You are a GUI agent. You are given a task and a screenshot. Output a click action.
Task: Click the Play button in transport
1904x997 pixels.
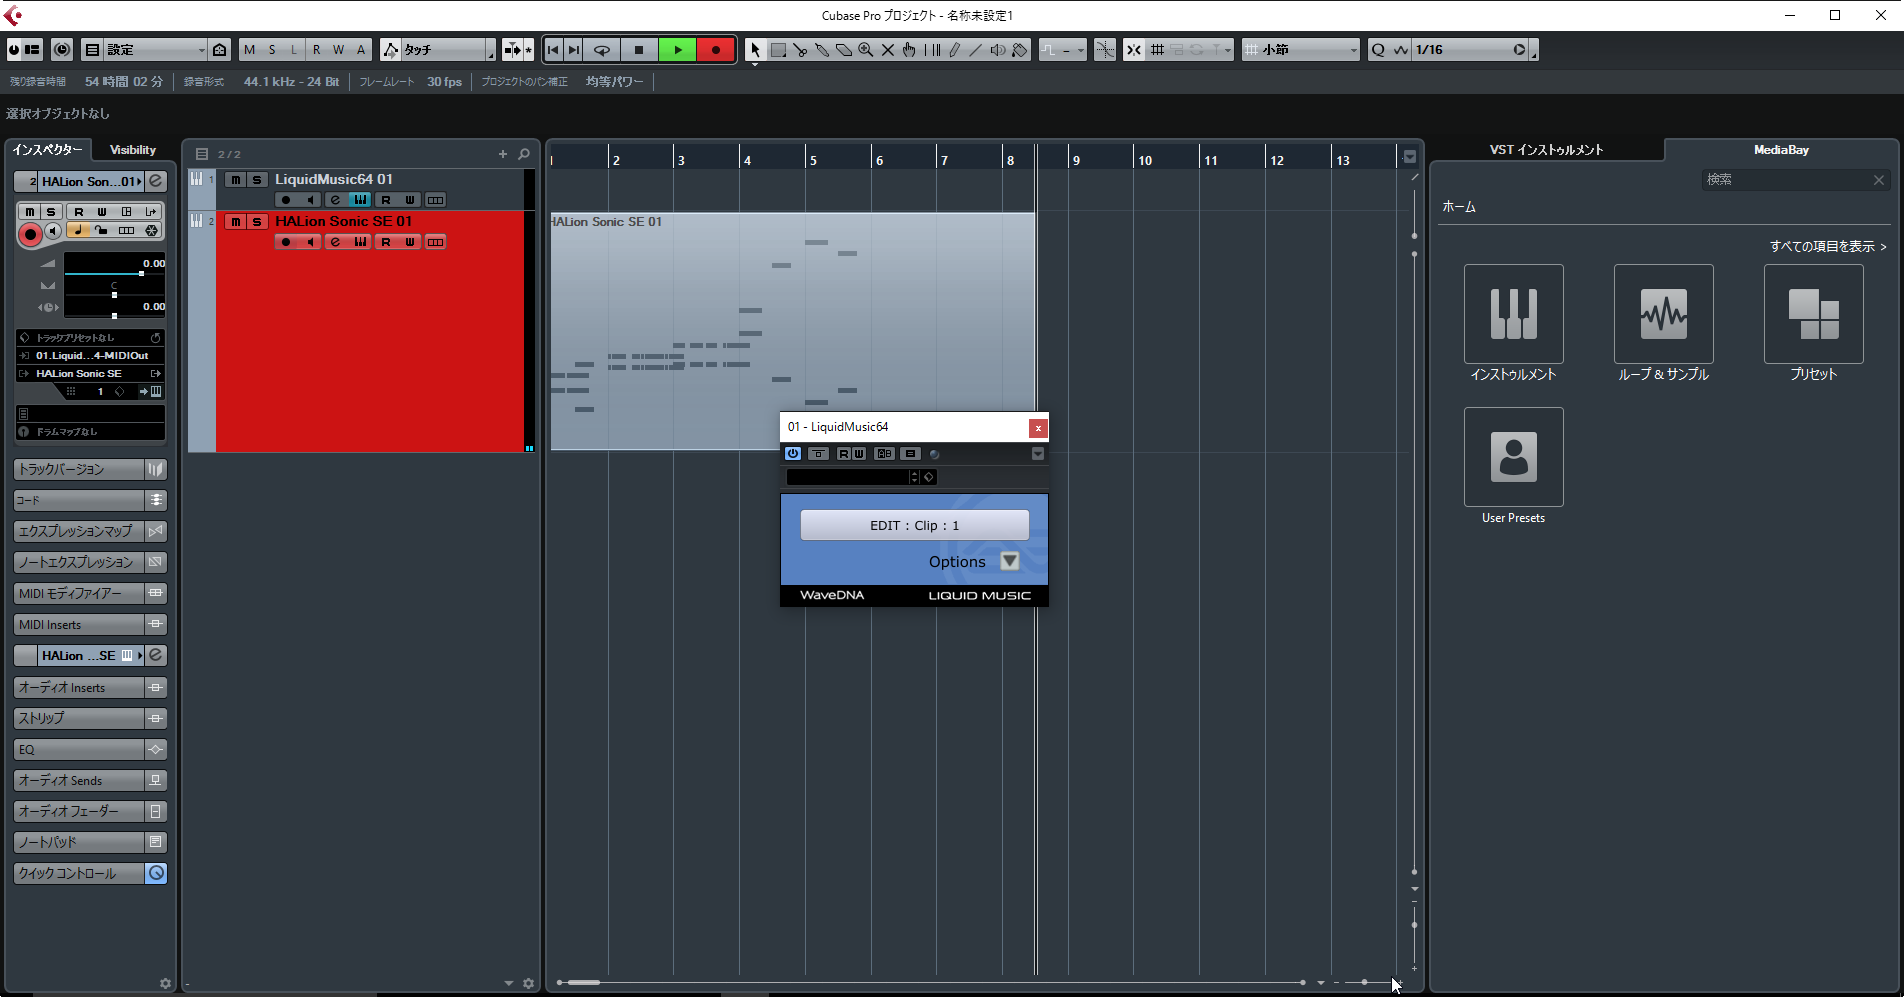click(678, 50)
